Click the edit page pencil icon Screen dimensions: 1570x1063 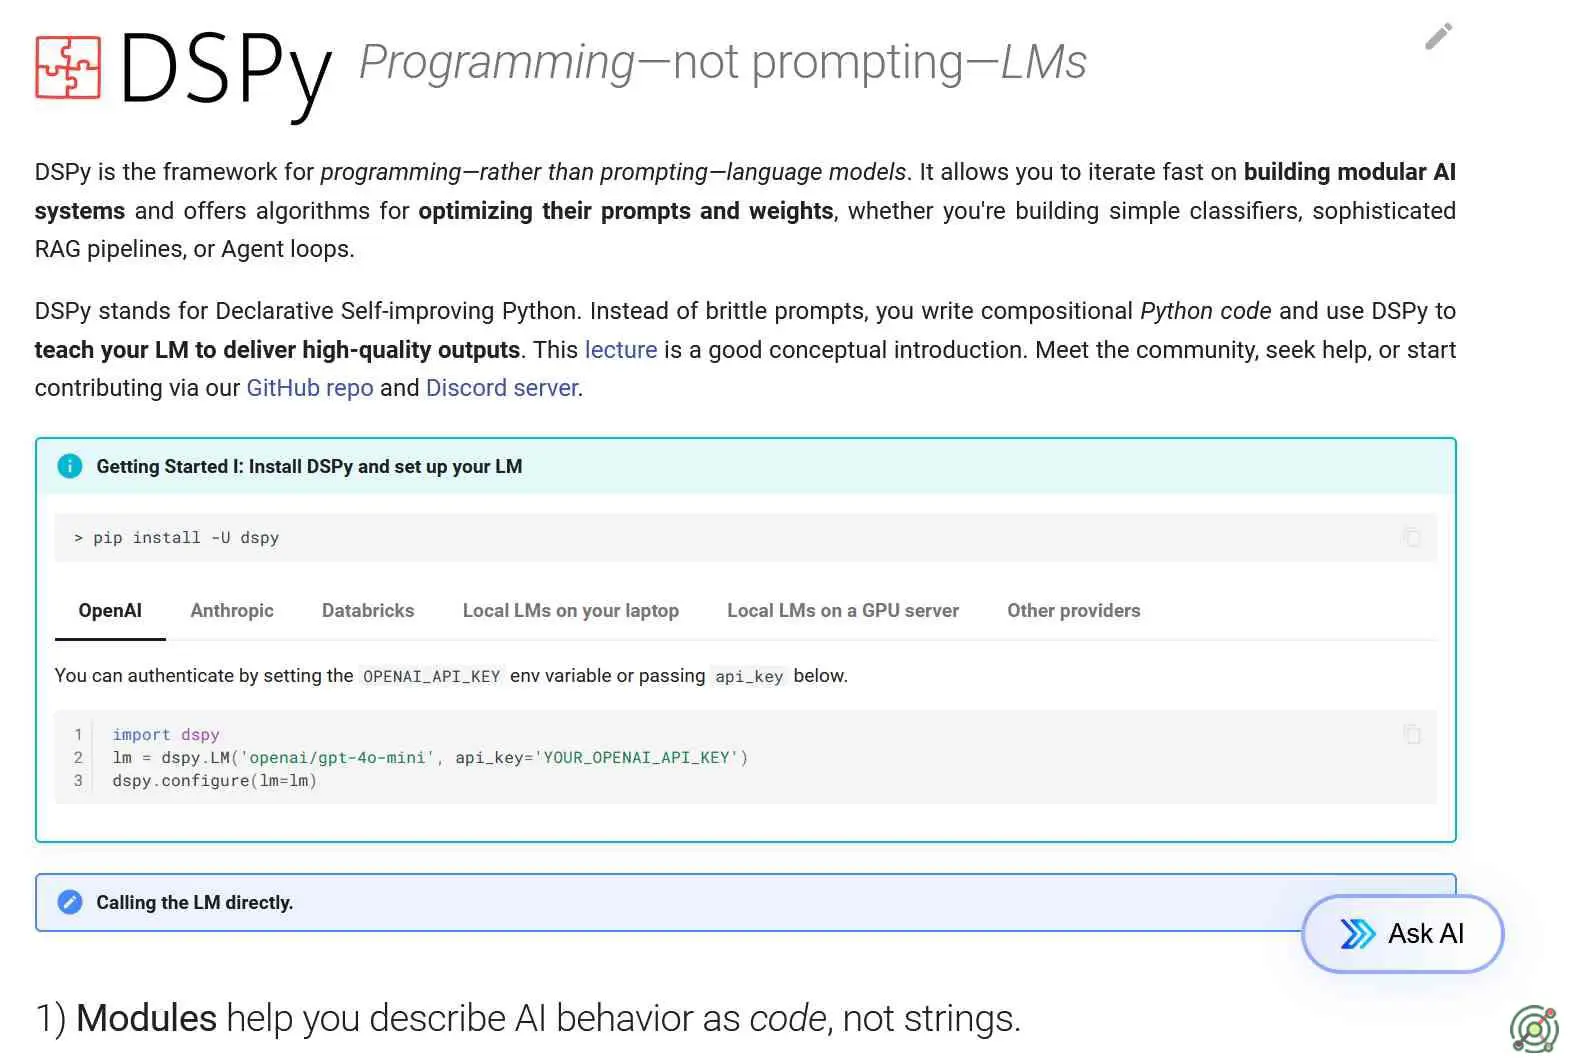click(1438, 37)
